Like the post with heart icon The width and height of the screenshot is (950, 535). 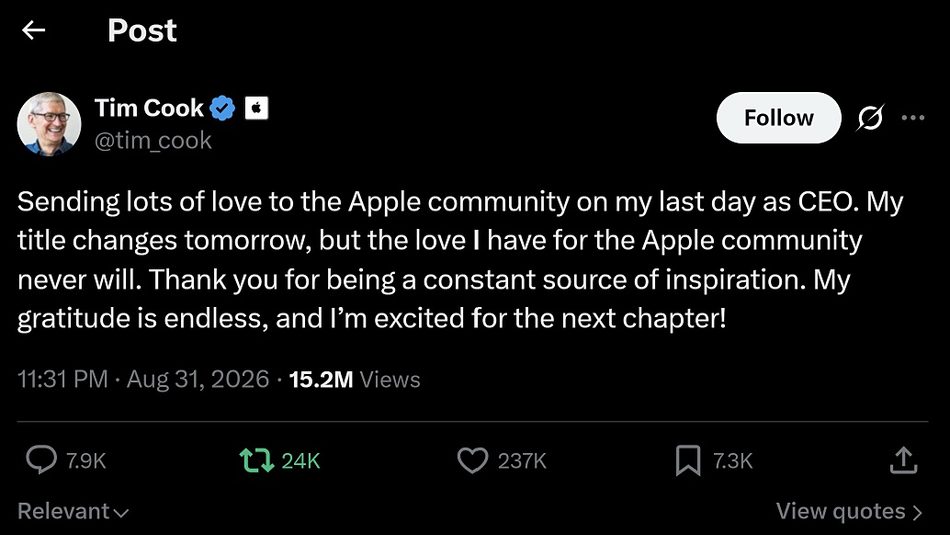(x=472, y=460)
